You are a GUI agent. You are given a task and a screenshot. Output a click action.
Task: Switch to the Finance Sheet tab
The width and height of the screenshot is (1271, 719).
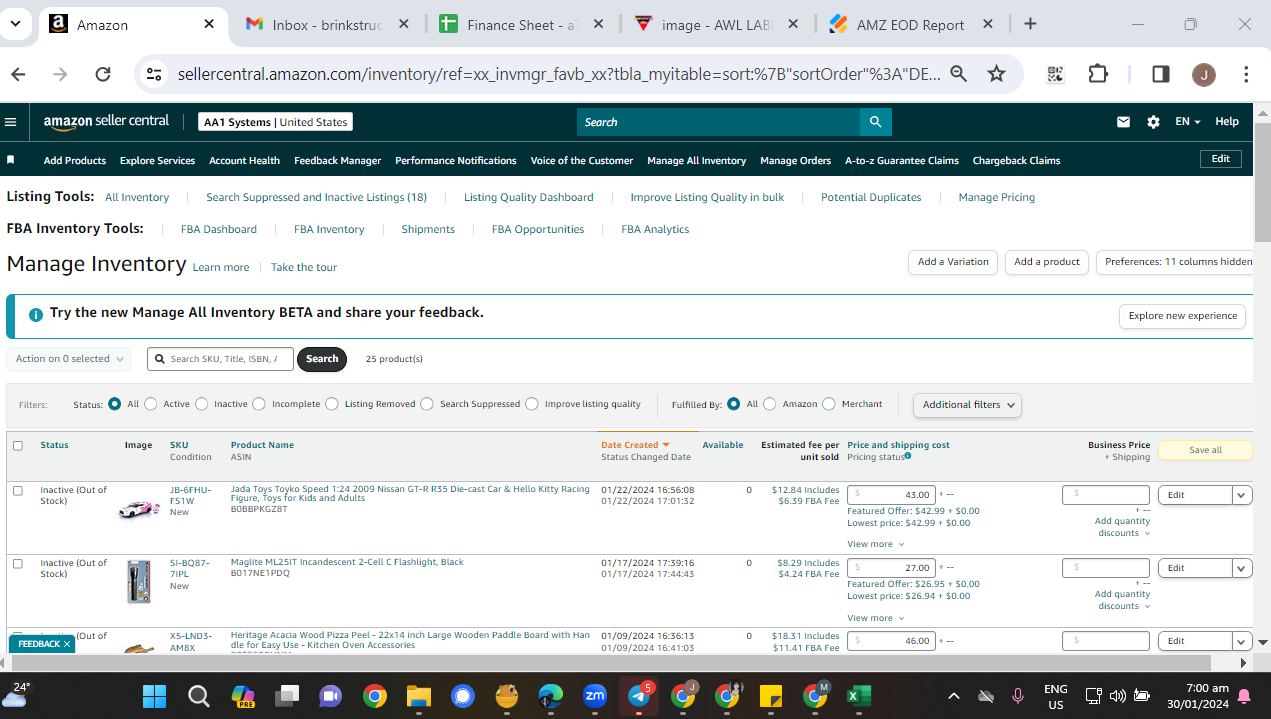[522, 25]
